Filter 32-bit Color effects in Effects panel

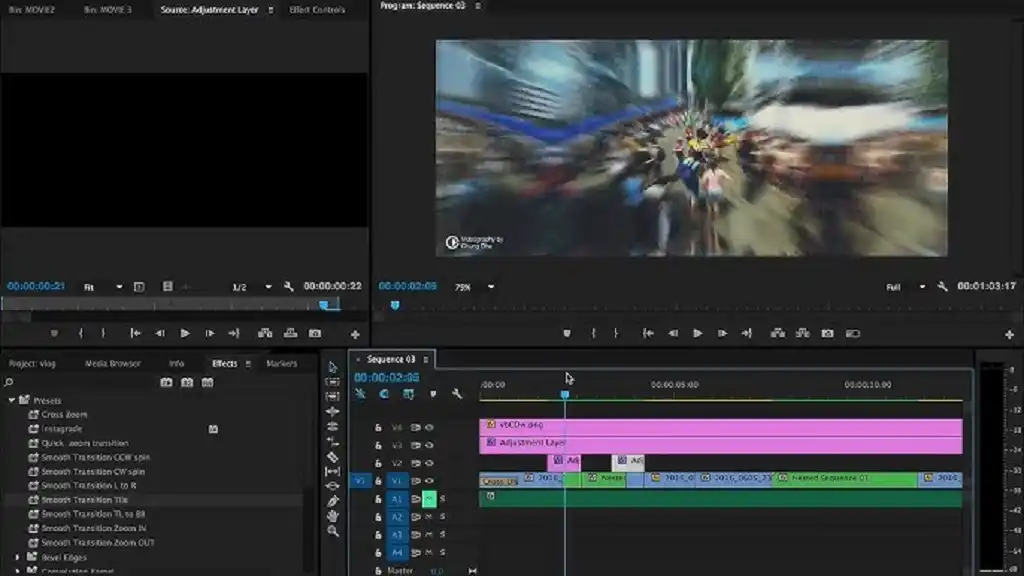point(187,382)
